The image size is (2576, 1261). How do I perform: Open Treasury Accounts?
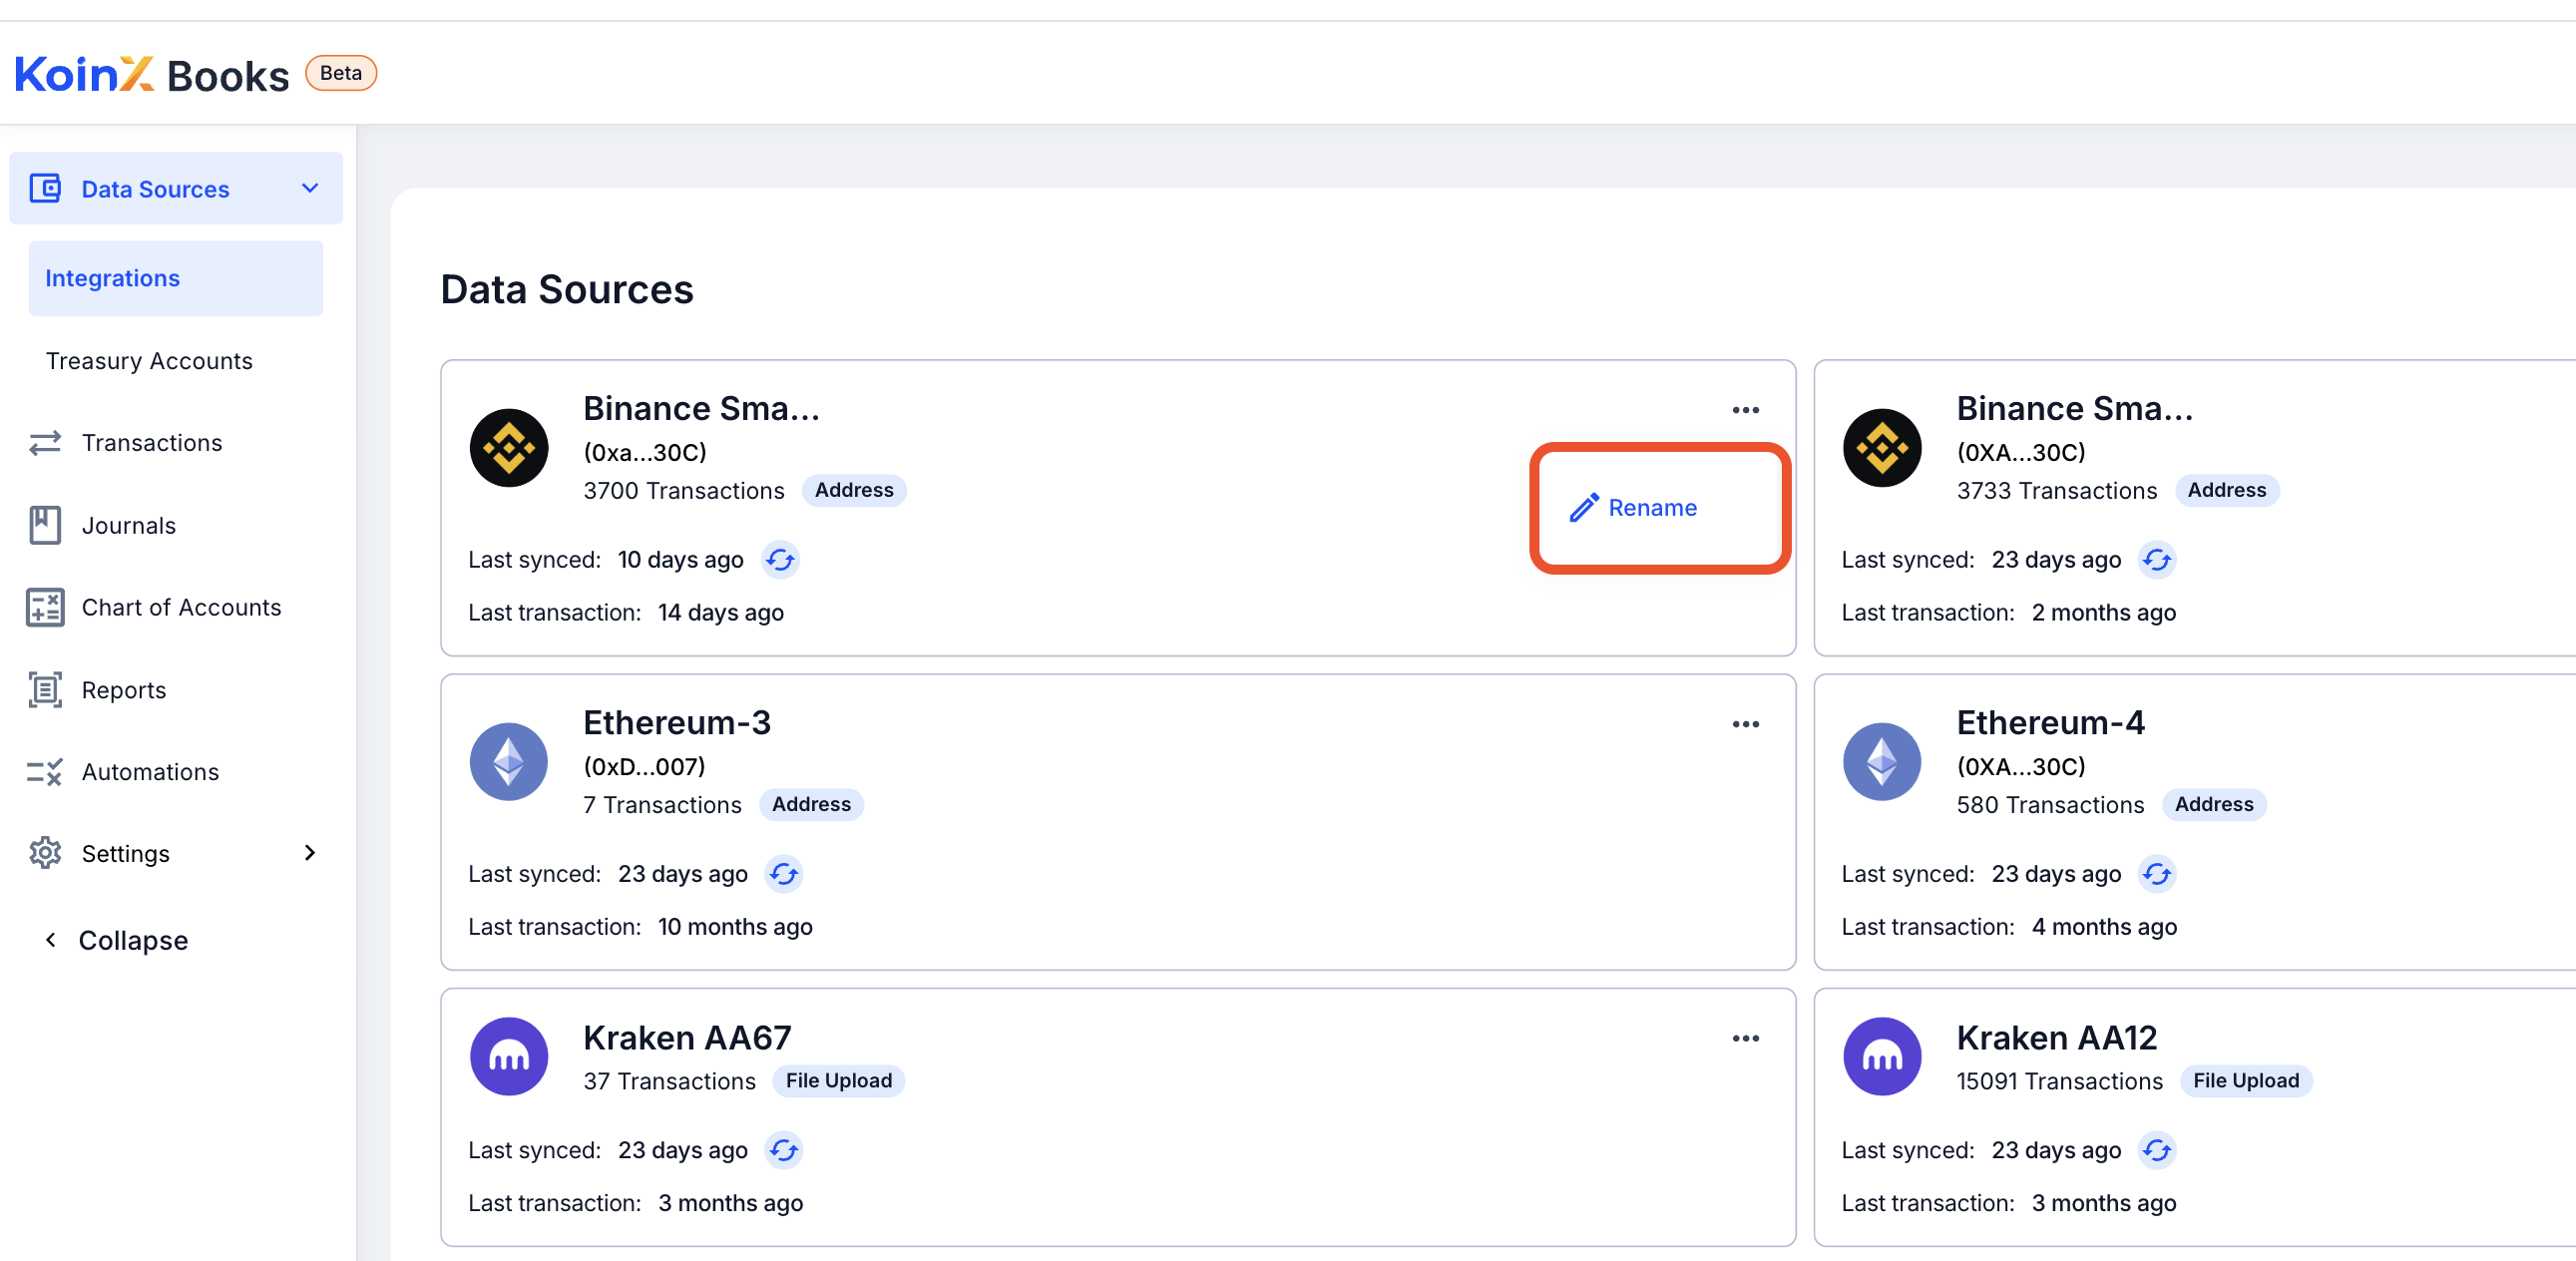pyautogui.click(x=149, y=361)
